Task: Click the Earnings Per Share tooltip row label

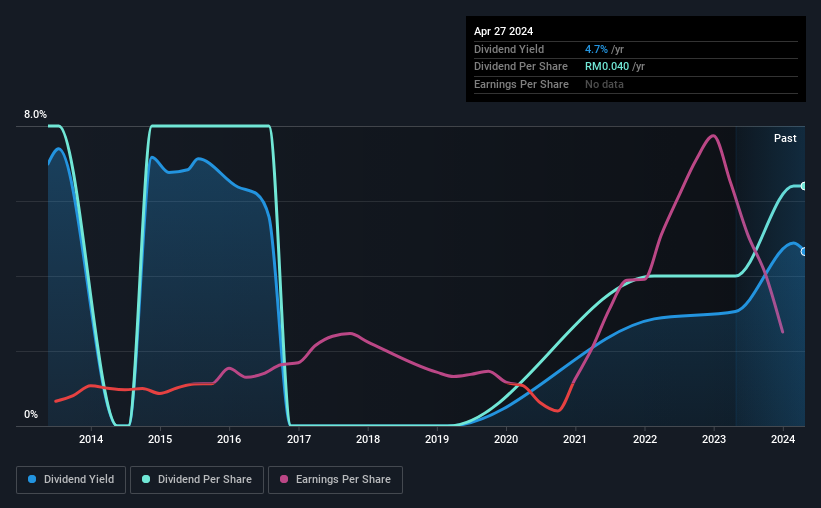Action: click(x=522, y=84)
